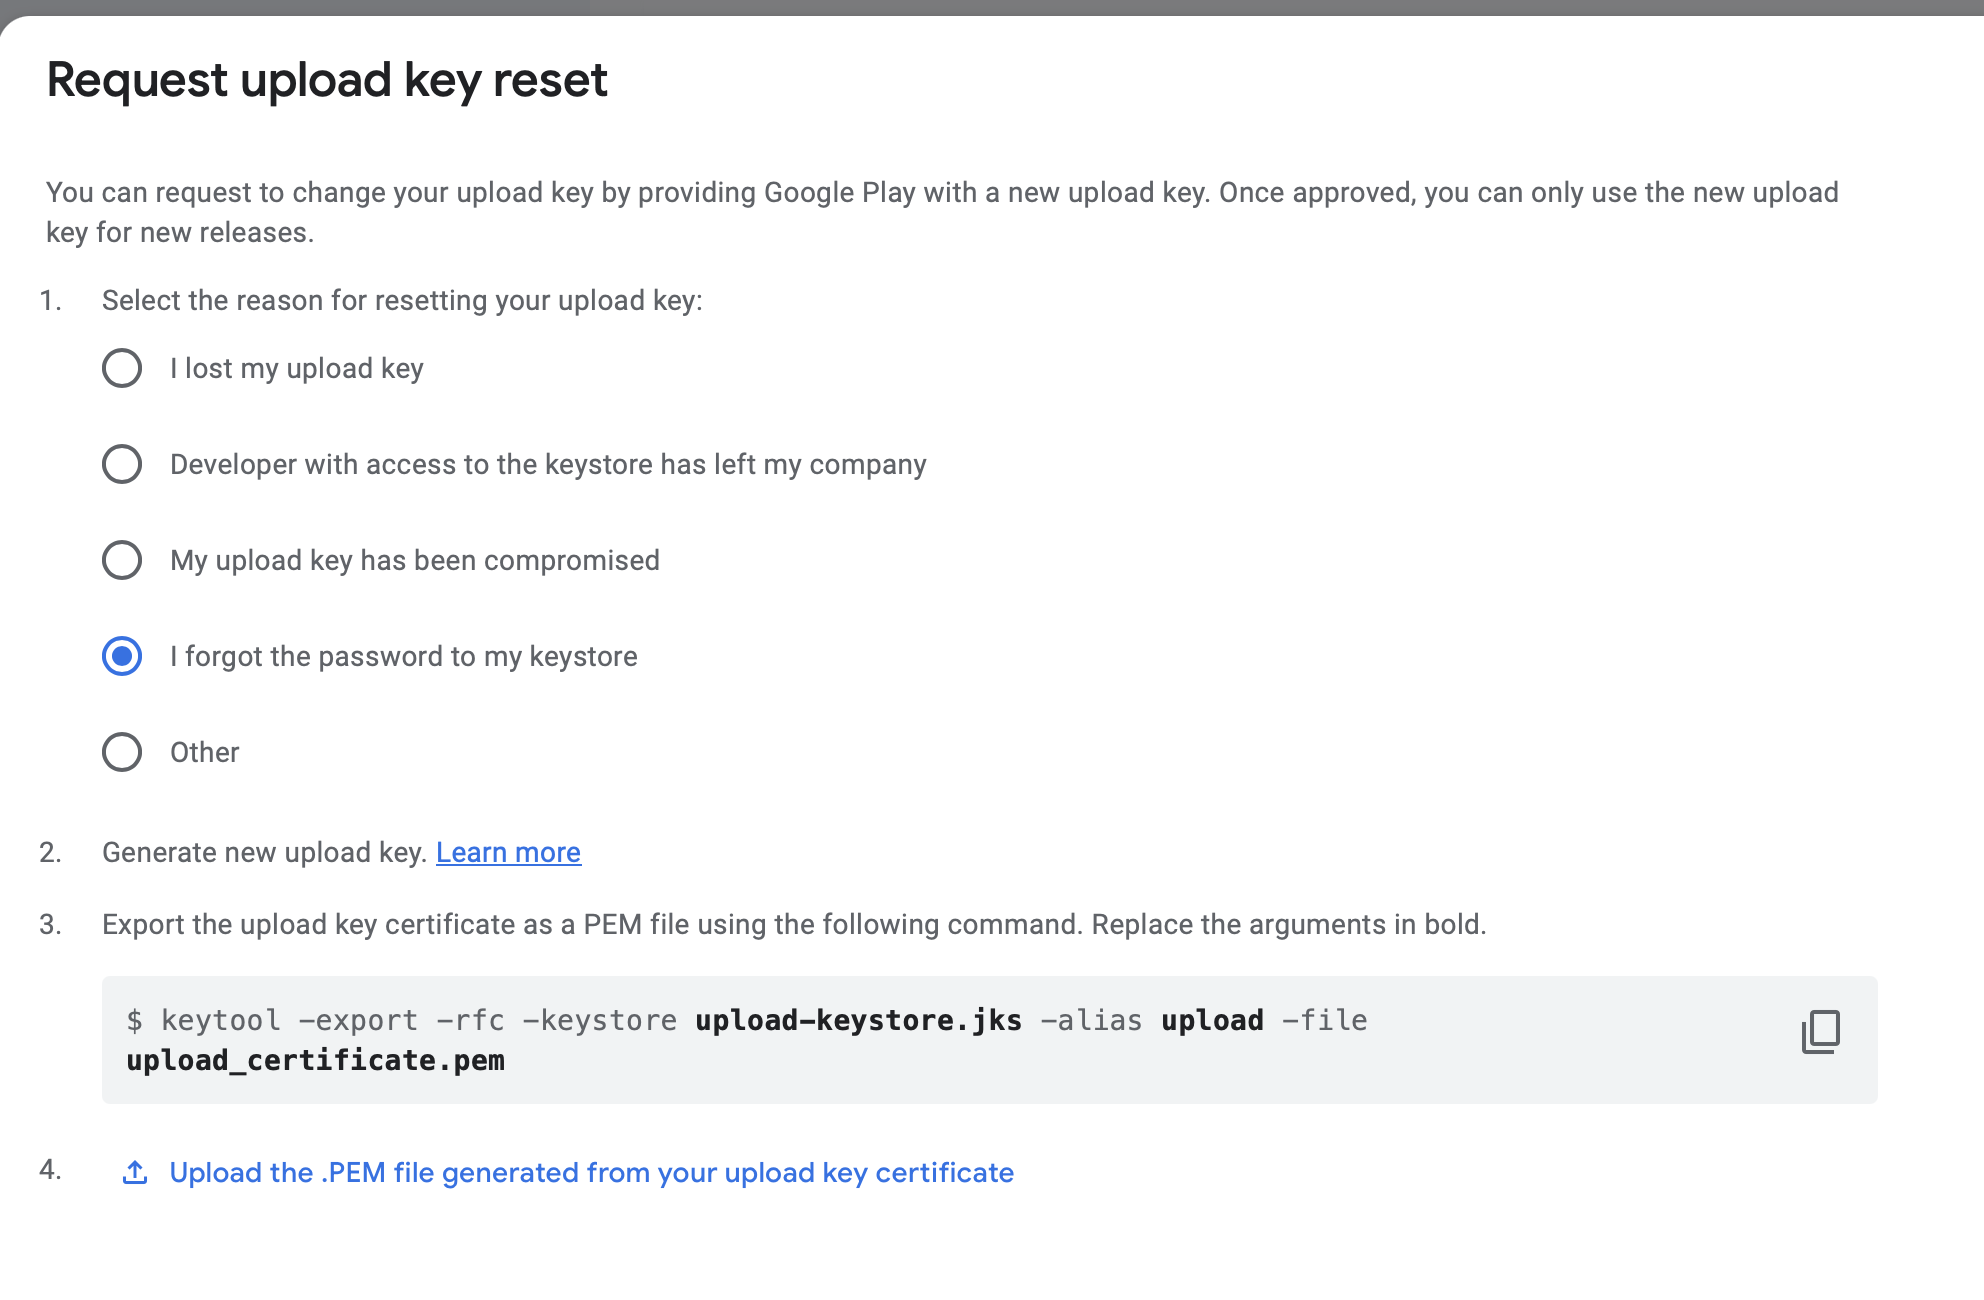Click the selected forgot keystore password radio
1984x1300 pixels.
122,656
